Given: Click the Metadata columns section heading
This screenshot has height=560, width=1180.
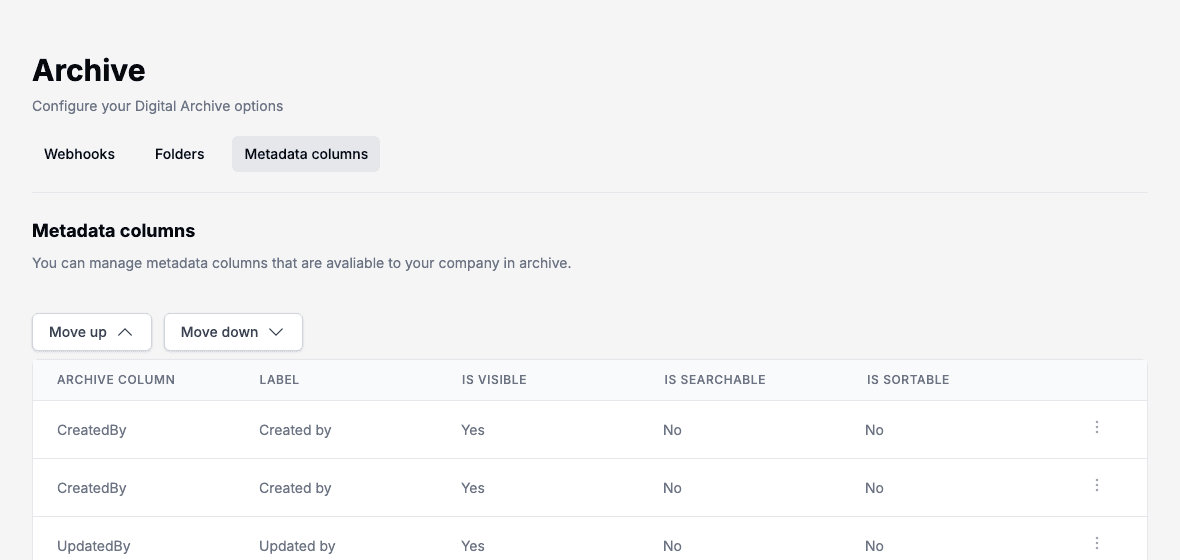Looking at the screenshot, I should pyautogui.click(x=114, y=231).
